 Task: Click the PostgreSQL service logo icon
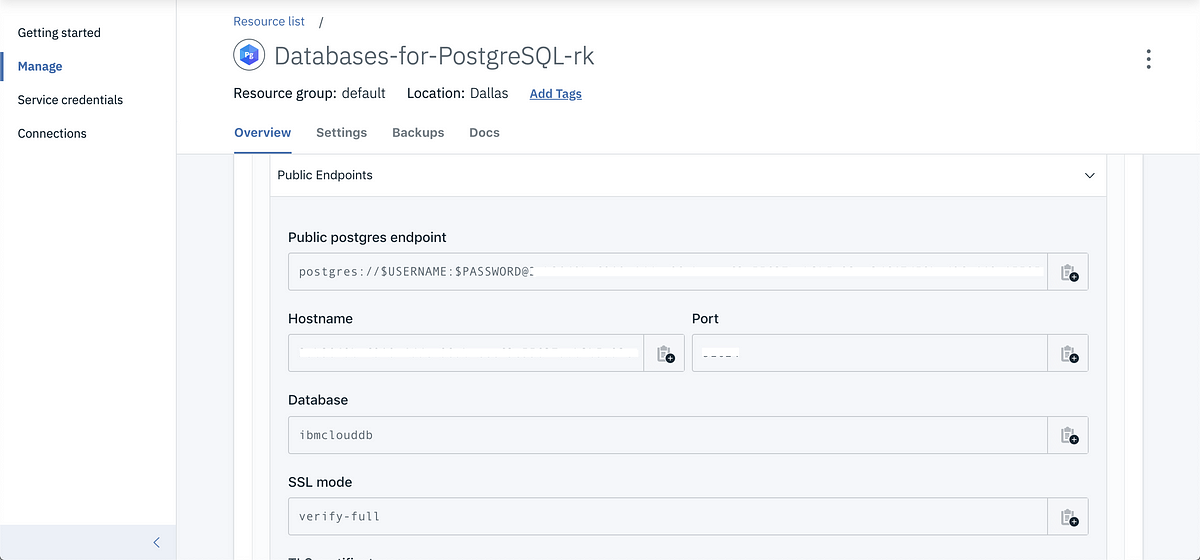point(249,56)
